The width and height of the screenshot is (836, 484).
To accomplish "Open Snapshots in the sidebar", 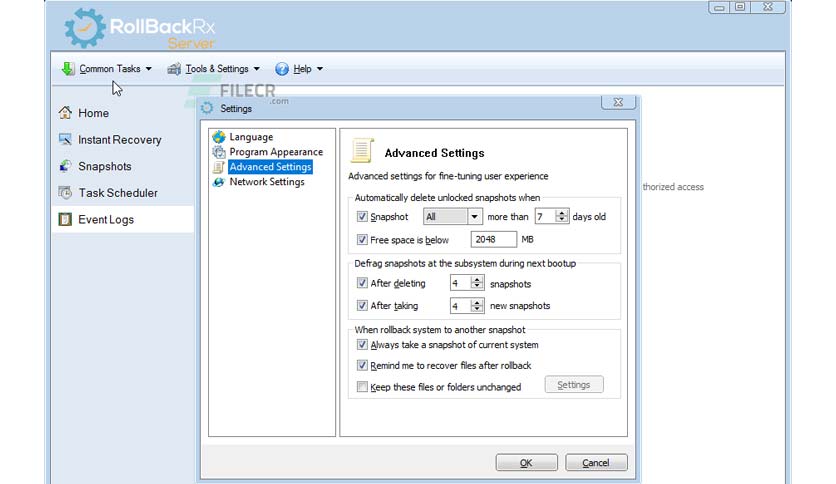I will click(123, 166).
